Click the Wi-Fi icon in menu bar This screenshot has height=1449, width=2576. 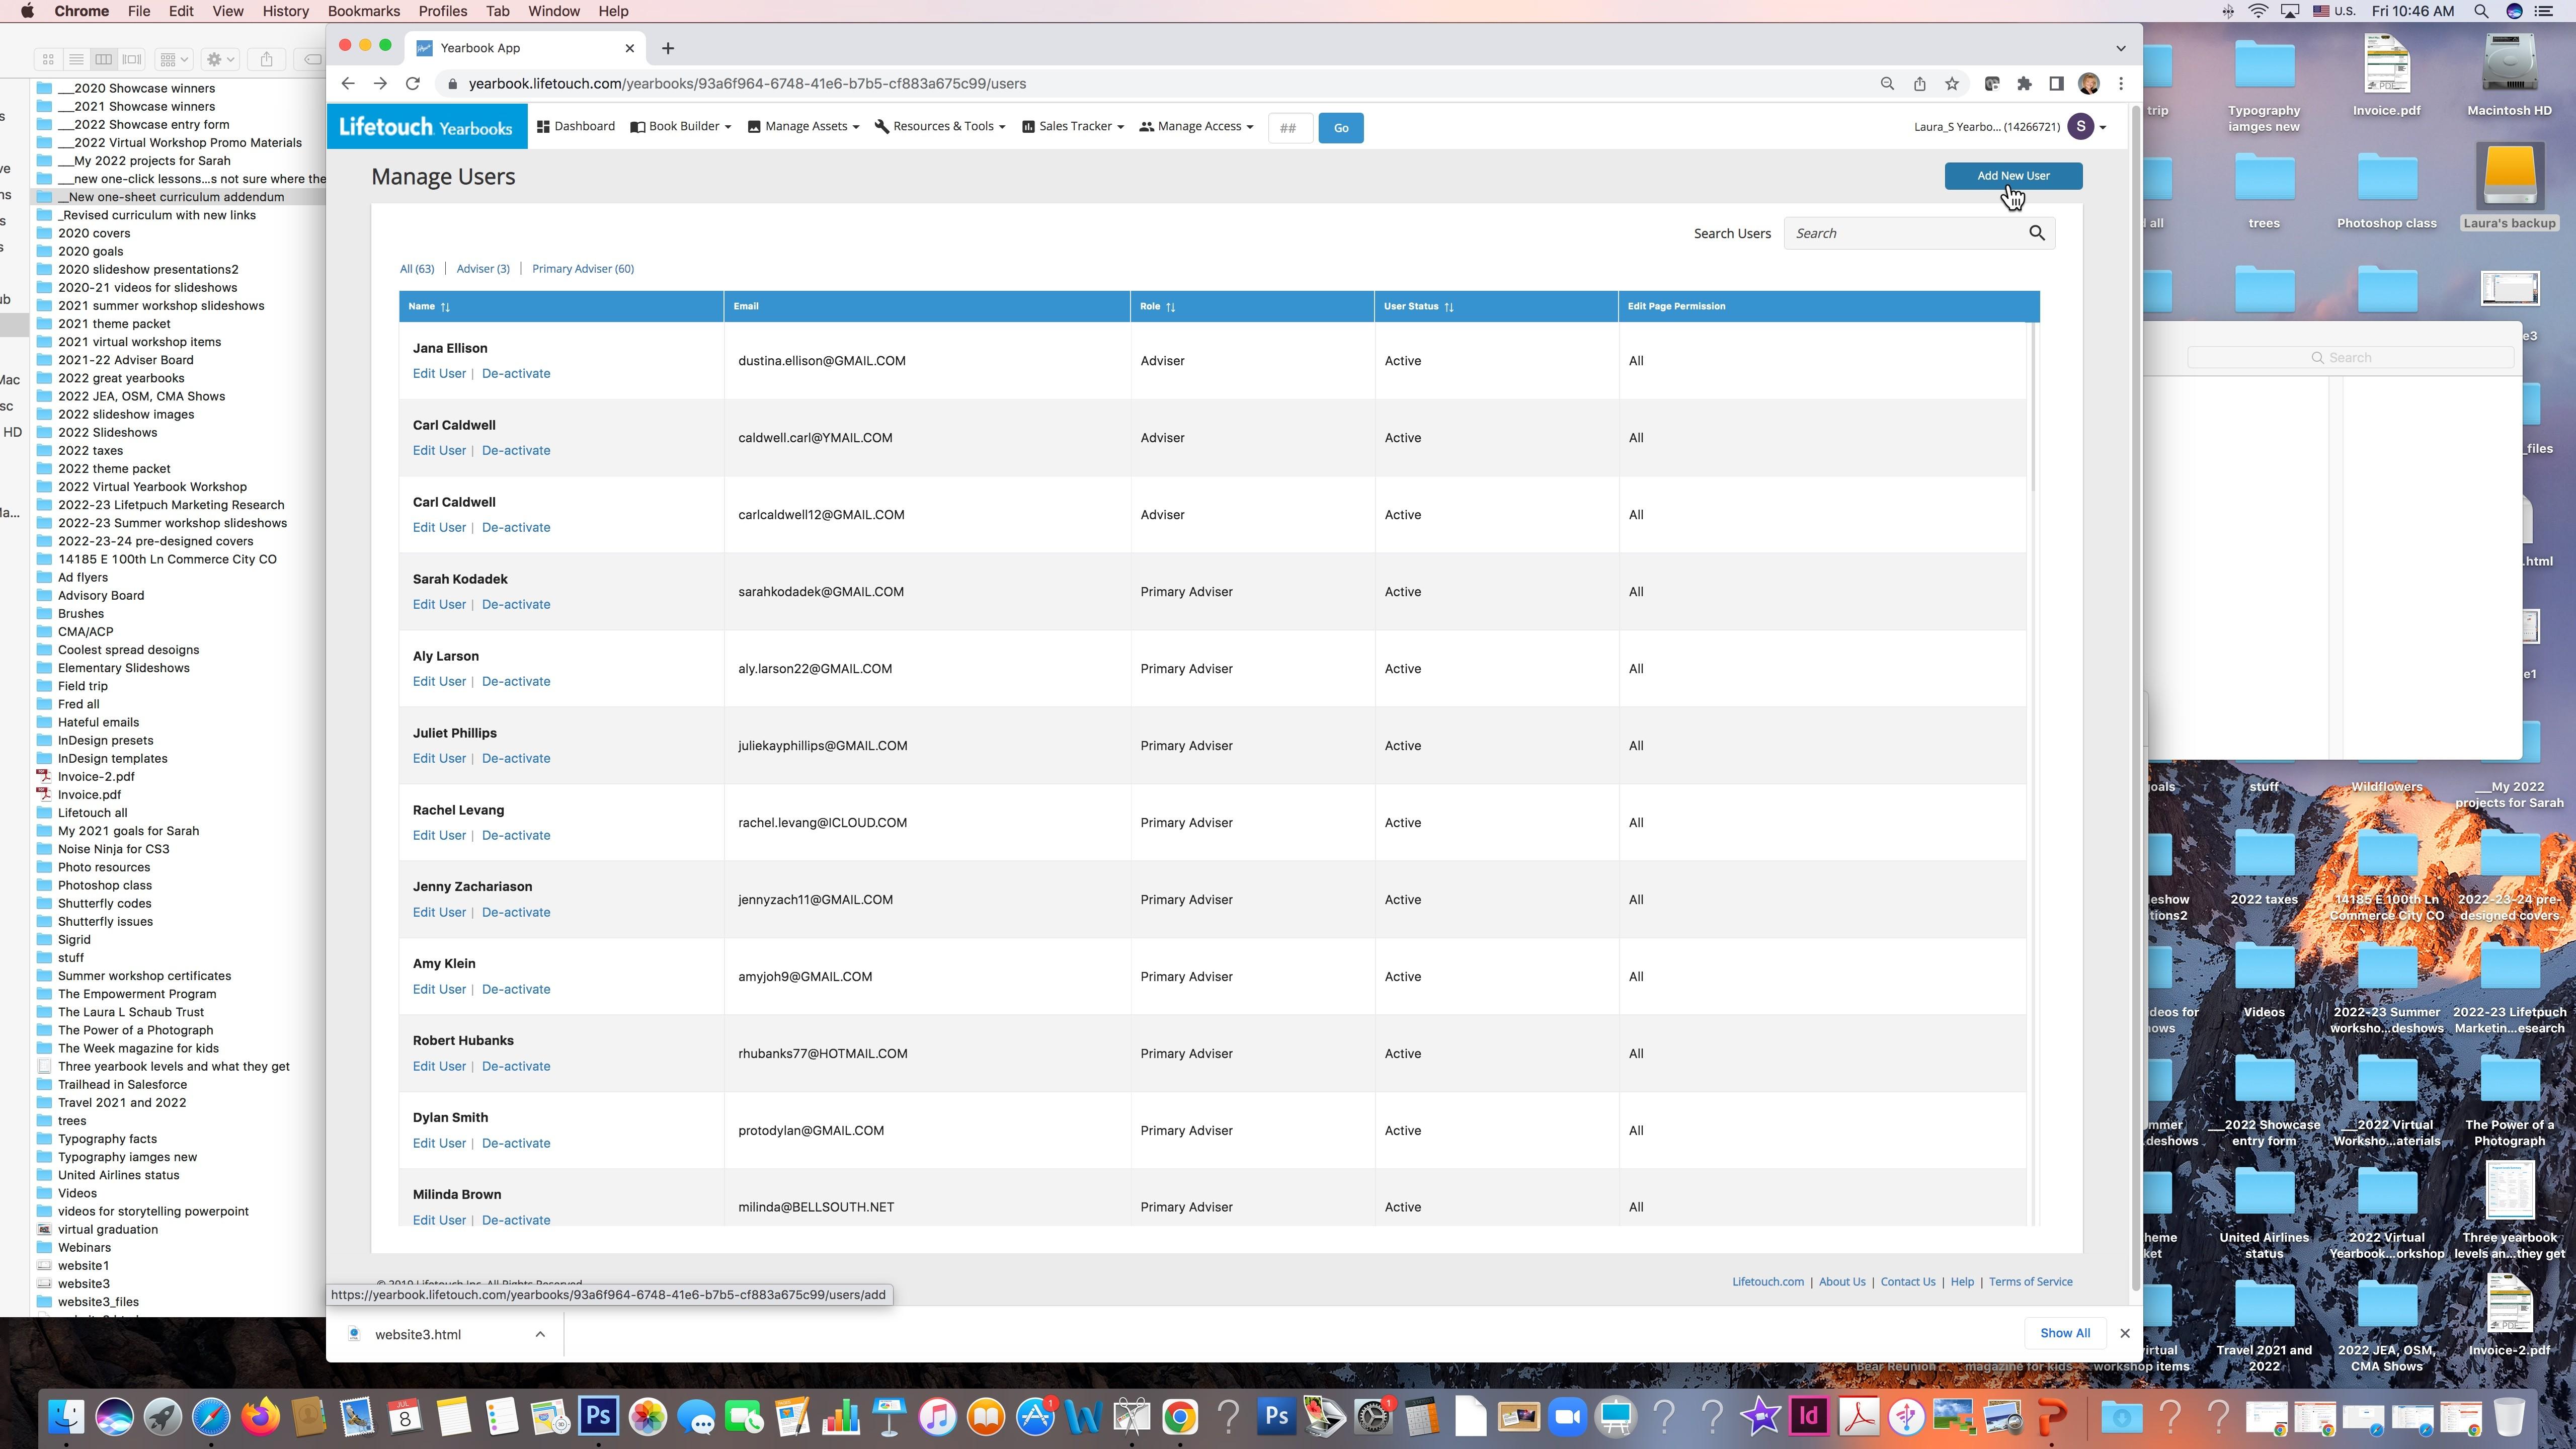(x=2258, y=11)
